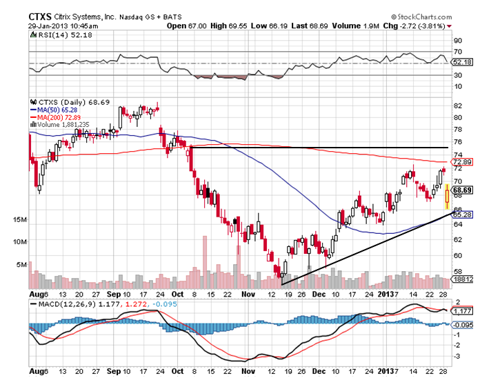Click the High 69.55 value

(229, 26)
